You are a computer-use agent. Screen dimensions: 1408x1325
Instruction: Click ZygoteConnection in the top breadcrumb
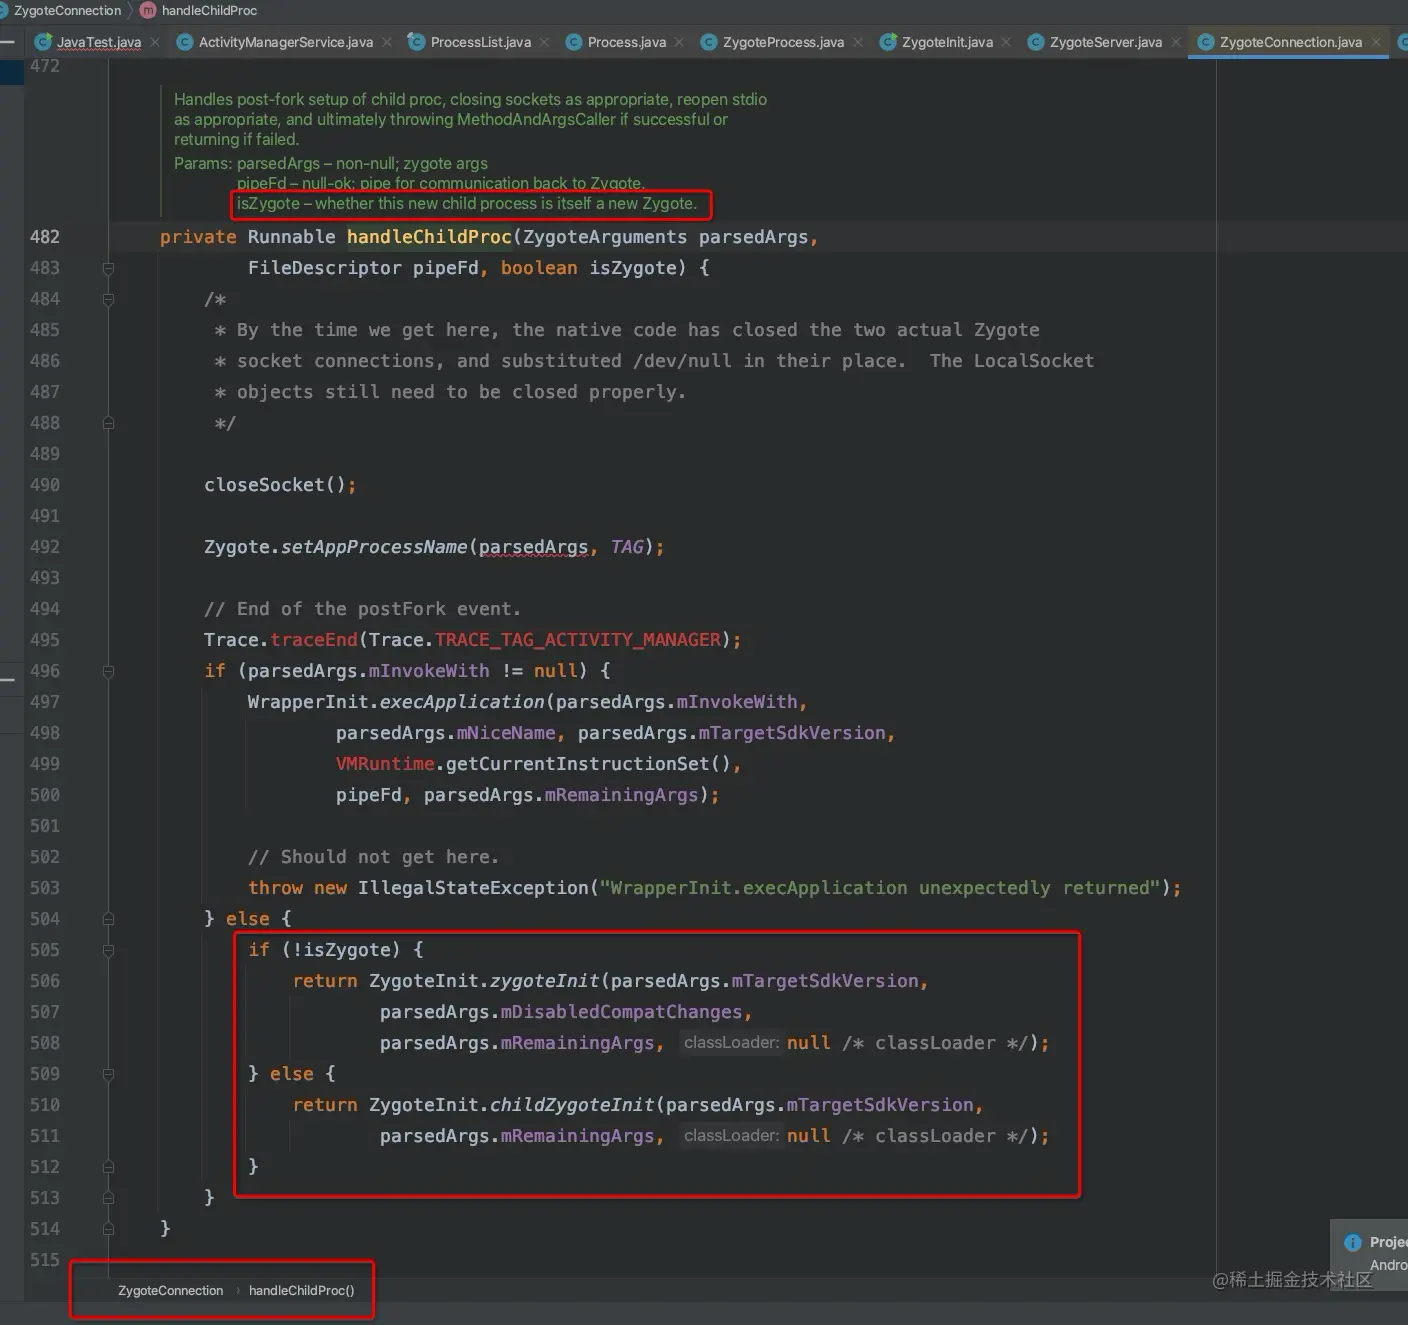click(67, 10)
